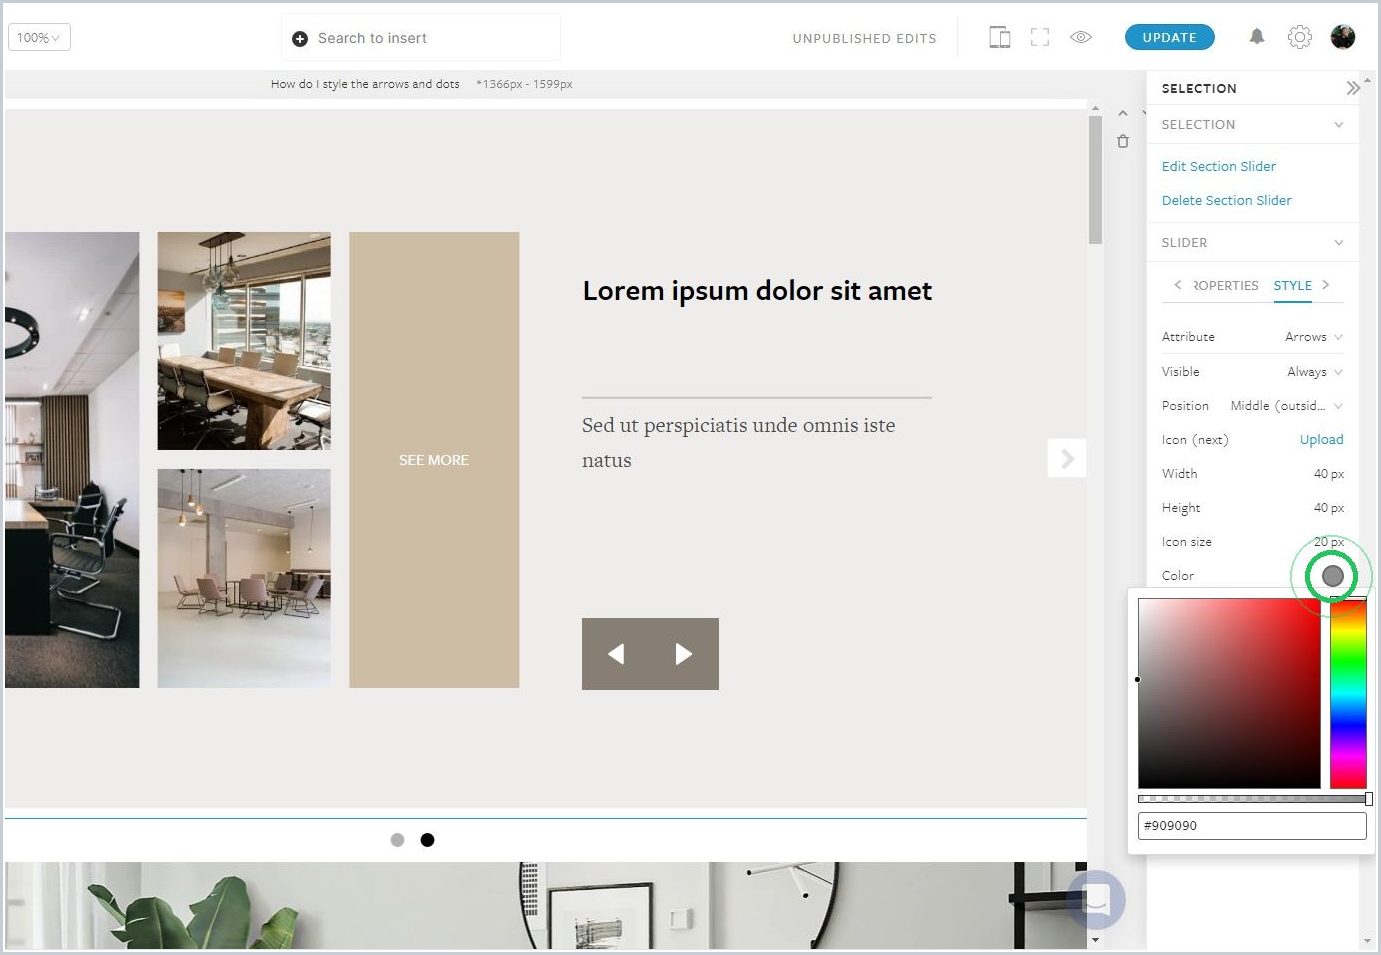Click the opacity slider below the color field

click(1254, 799)
